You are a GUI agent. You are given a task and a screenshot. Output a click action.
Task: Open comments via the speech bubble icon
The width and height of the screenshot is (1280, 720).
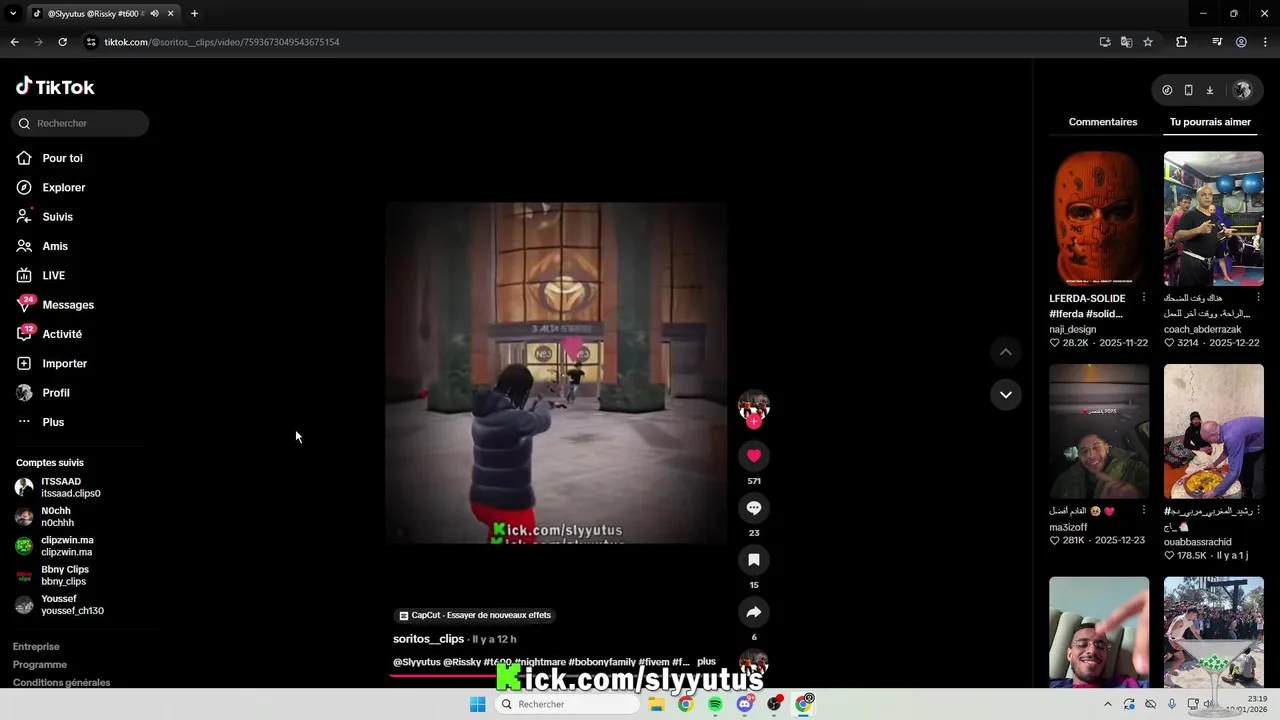point(754,508)
